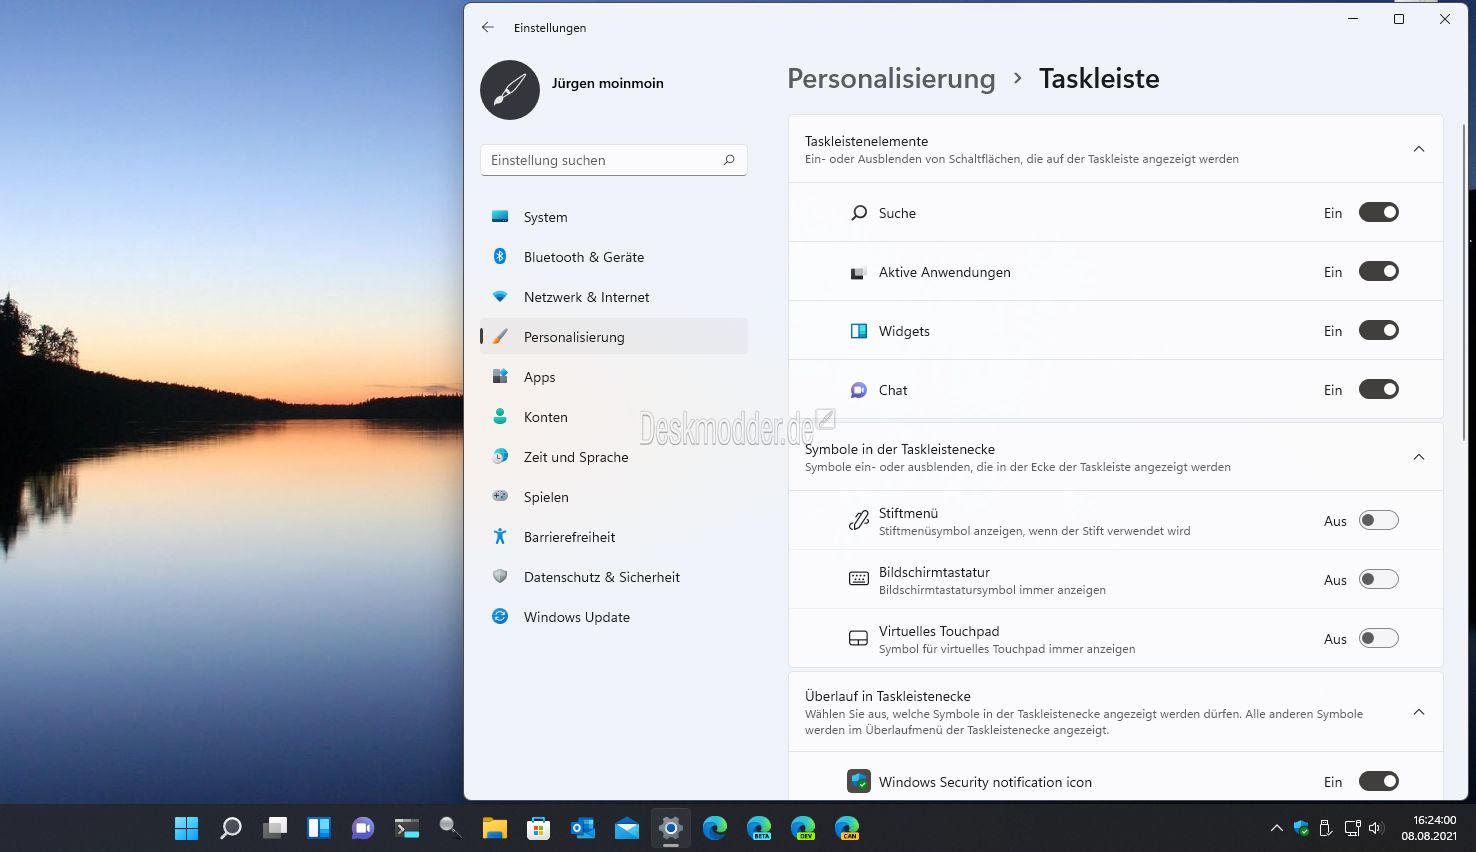This screenshot has height=852, width=1476.
Task: Disable the Widgets taskbar toggle
Action: pos(1378,330)
